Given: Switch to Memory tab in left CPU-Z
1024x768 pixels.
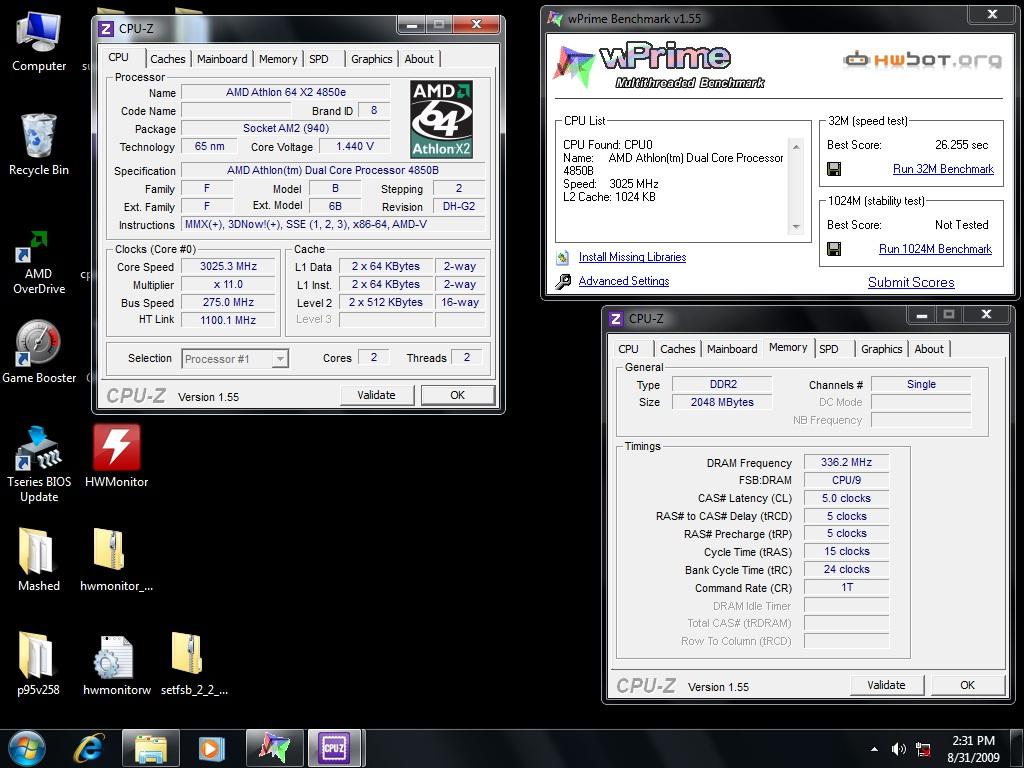Looking at the screenshot, I should click(x=278, y=59).
